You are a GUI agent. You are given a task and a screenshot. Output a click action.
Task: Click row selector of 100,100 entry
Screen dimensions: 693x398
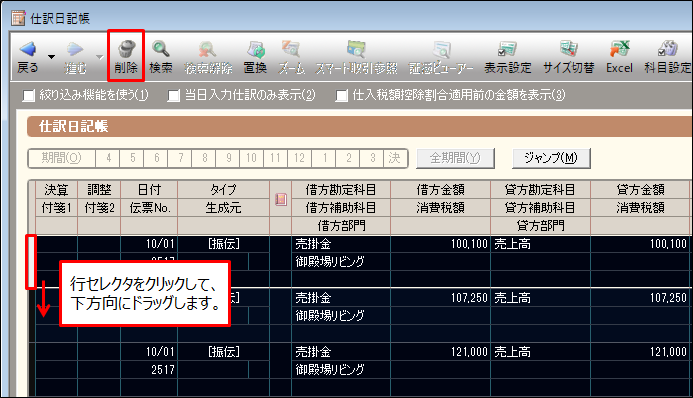tap(31, 262)
